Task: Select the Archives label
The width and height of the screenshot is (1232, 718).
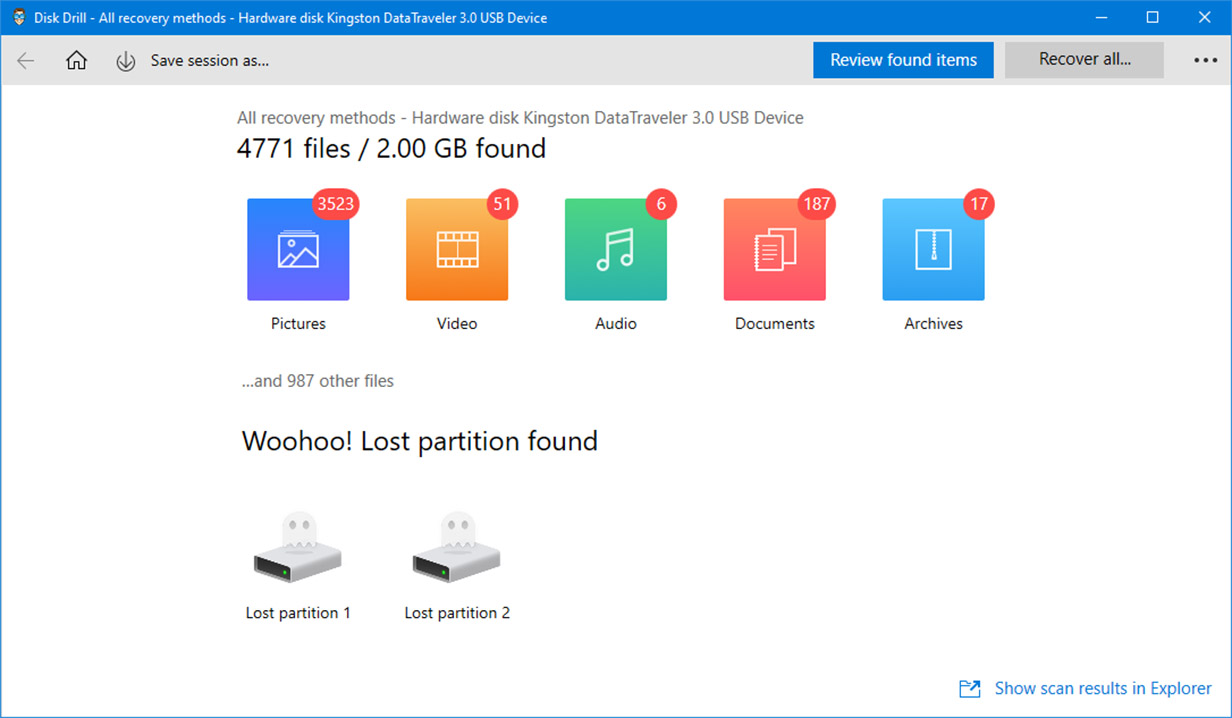Action: click(x=933, y=324)
